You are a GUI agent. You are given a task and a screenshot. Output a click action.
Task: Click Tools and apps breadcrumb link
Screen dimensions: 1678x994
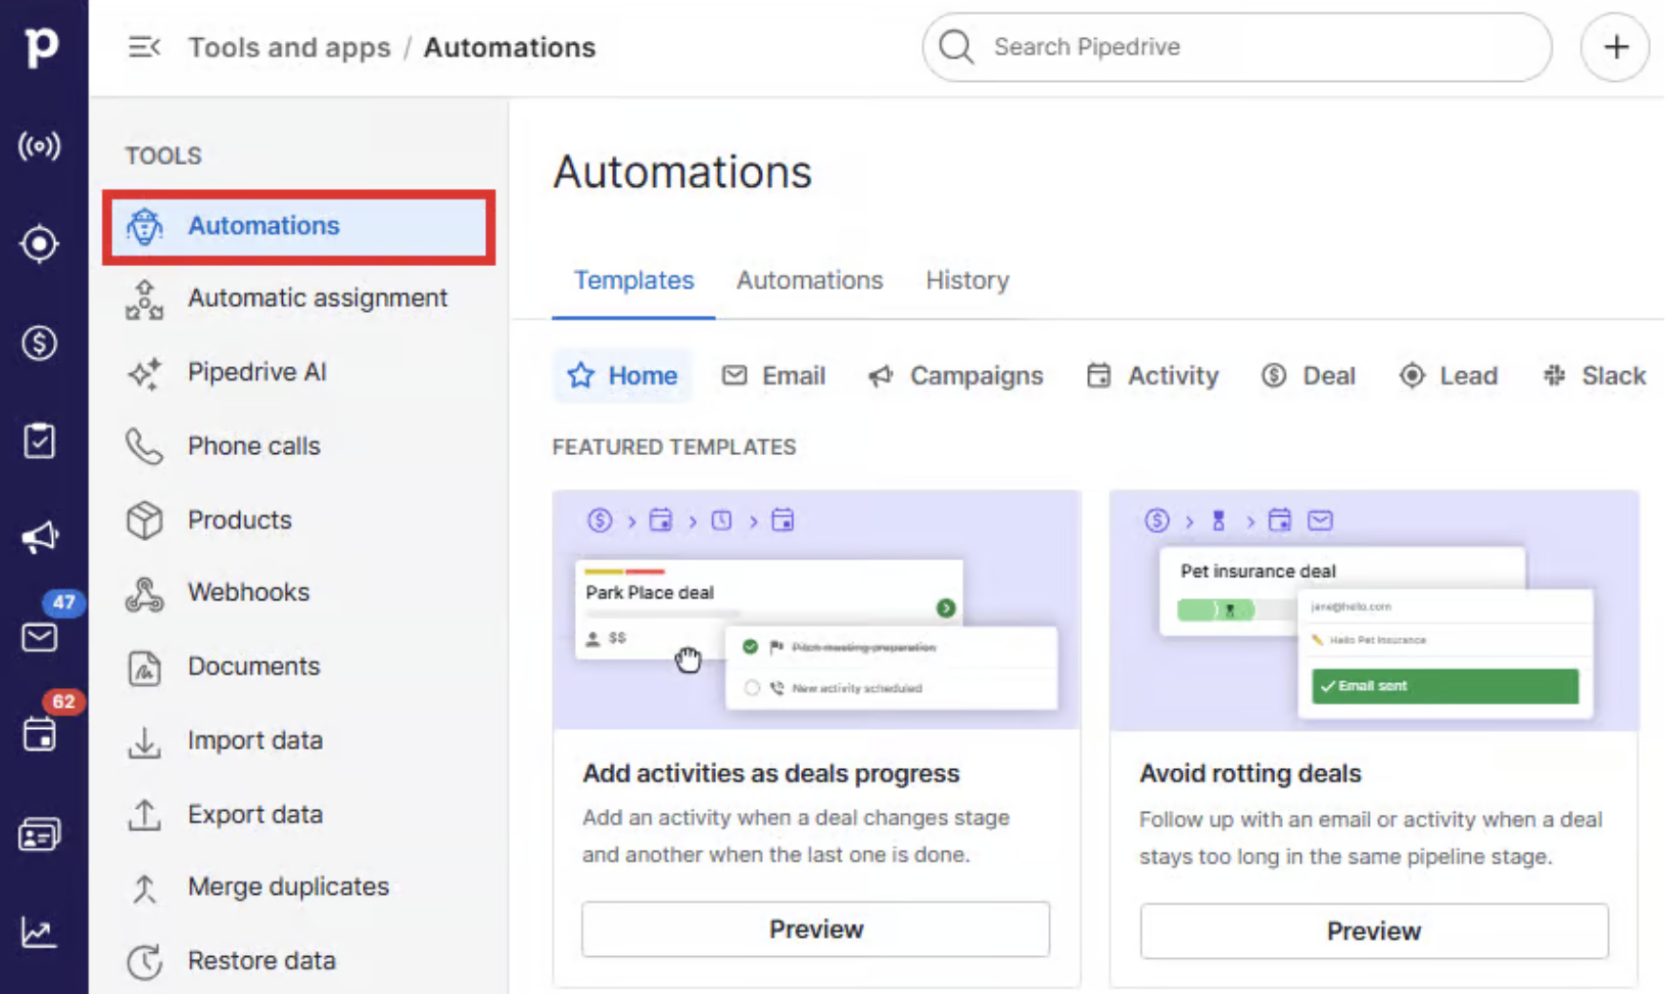click(289, 47)
